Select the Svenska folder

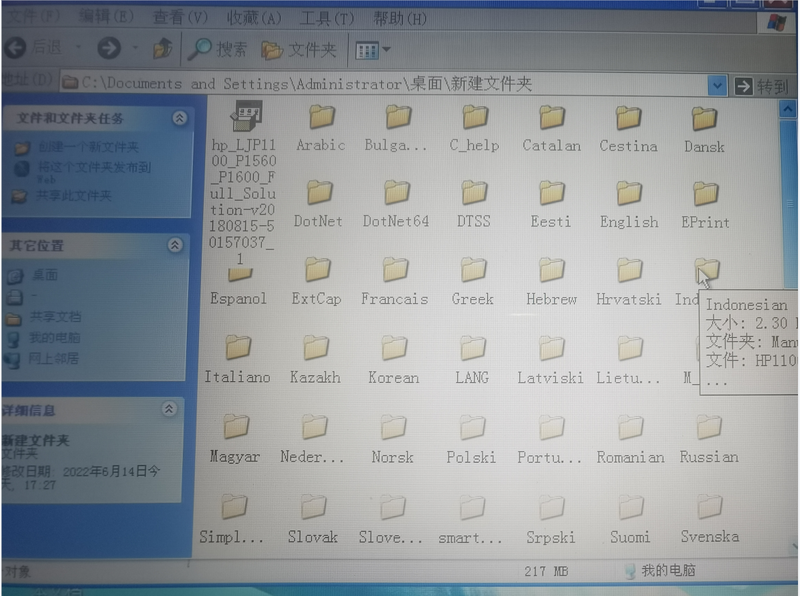pyautogui.click(x=709, y=507)
